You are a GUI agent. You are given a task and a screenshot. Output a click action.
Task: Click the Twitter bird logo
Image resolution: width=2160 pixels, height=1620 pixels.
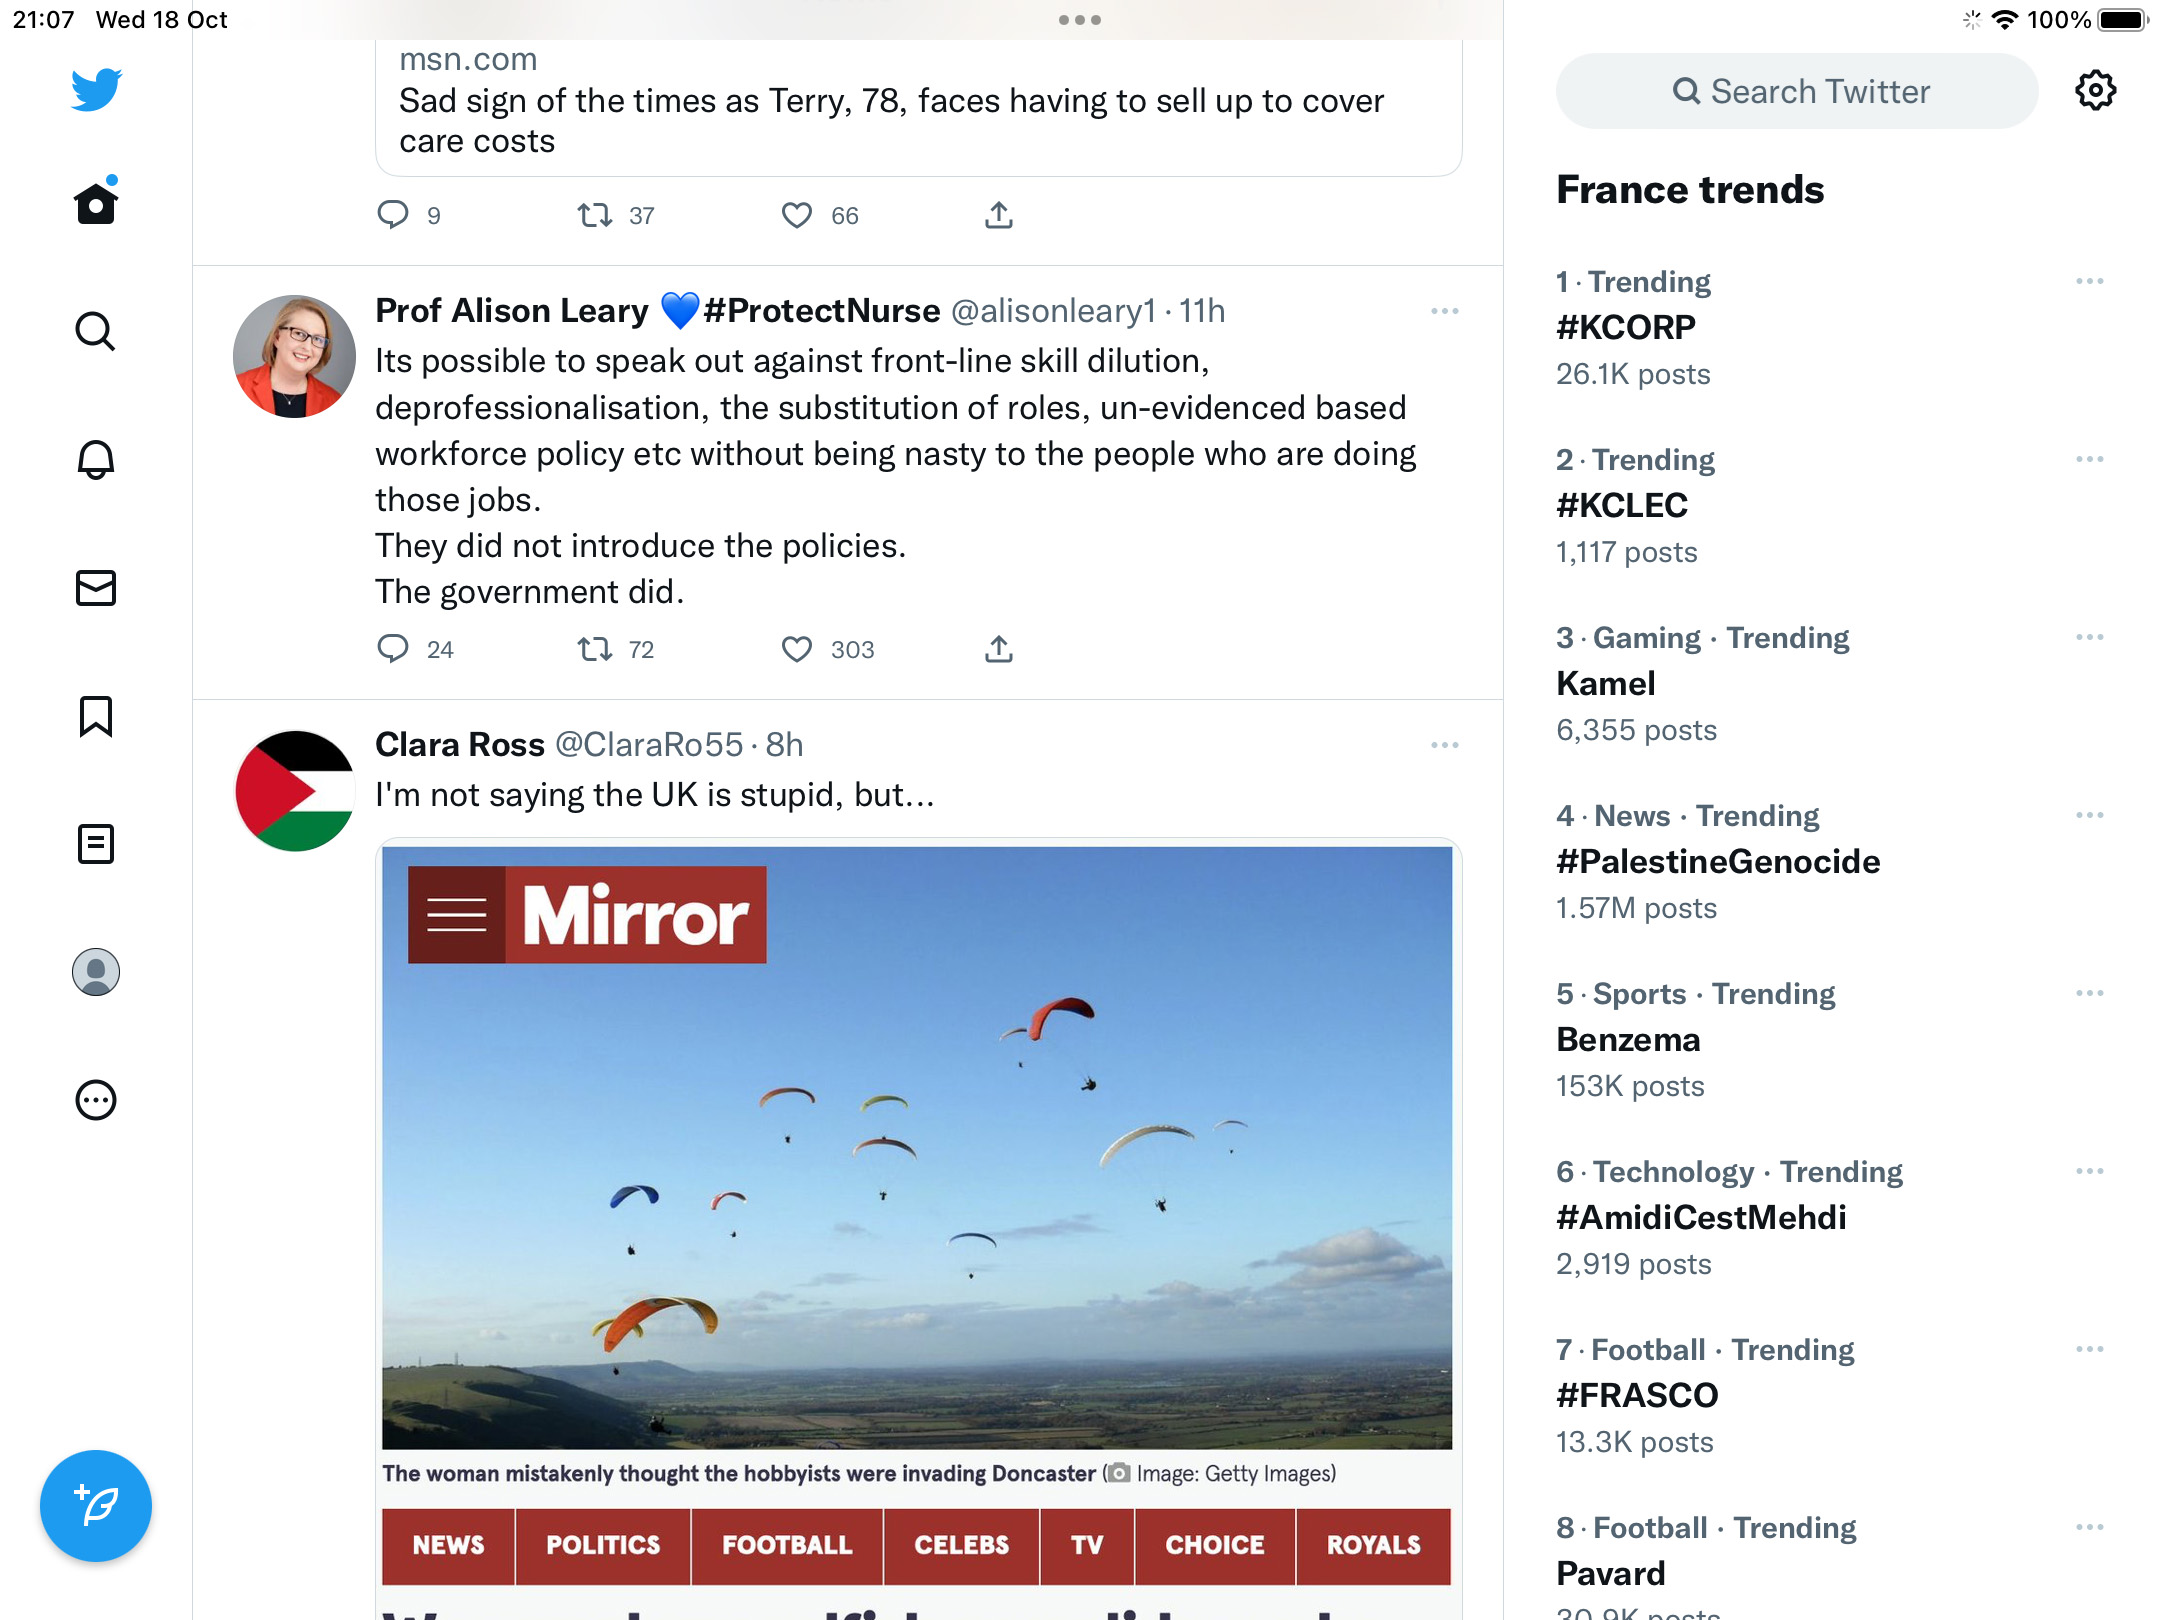click(96, 90)
